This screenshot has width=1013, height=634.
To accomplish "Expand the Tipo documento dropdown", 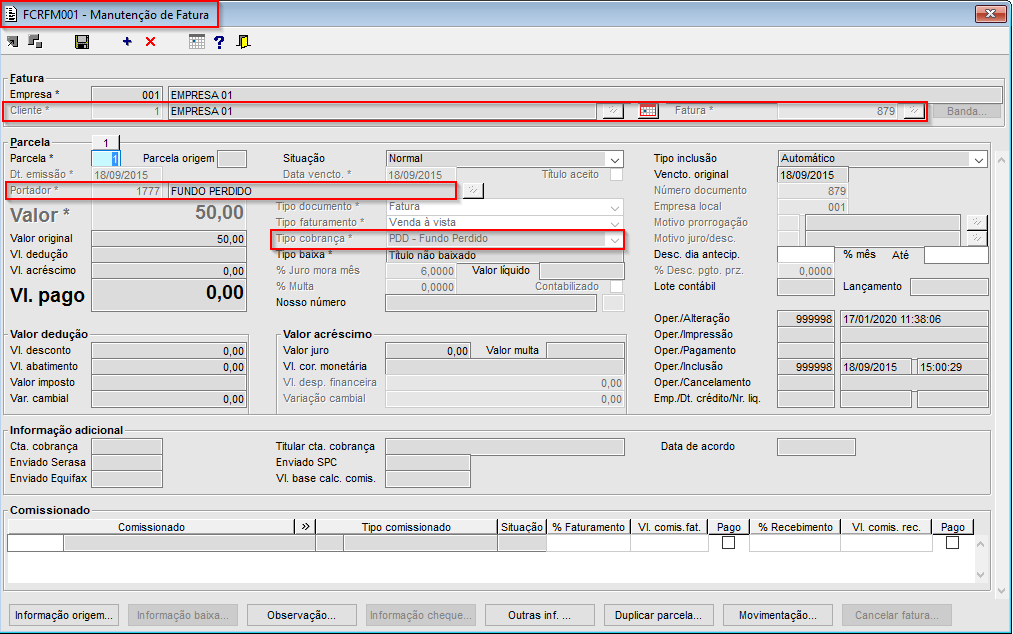I will pyautogui.click(x=614, y=207).
